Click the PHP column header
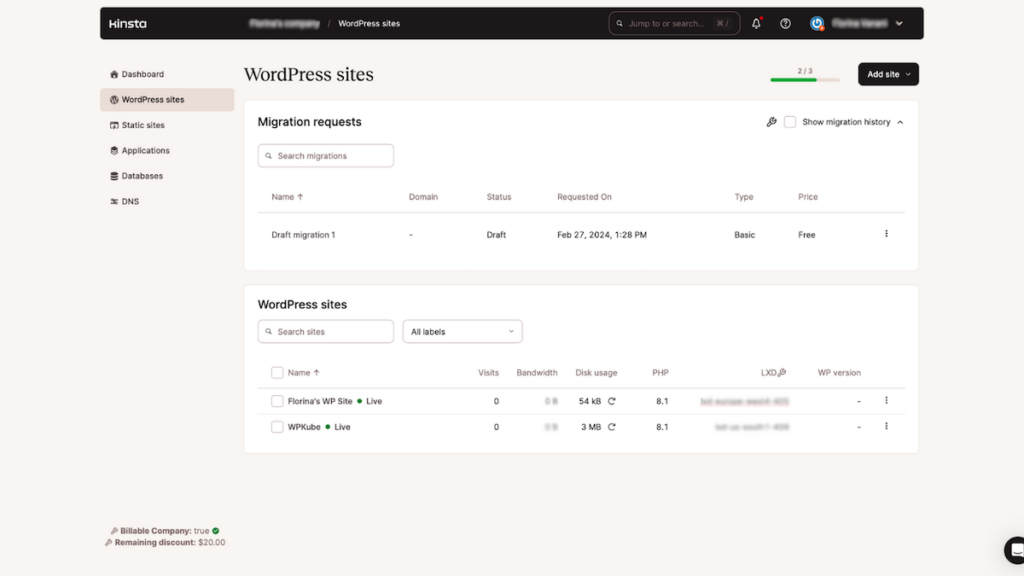 click(660, 373)
